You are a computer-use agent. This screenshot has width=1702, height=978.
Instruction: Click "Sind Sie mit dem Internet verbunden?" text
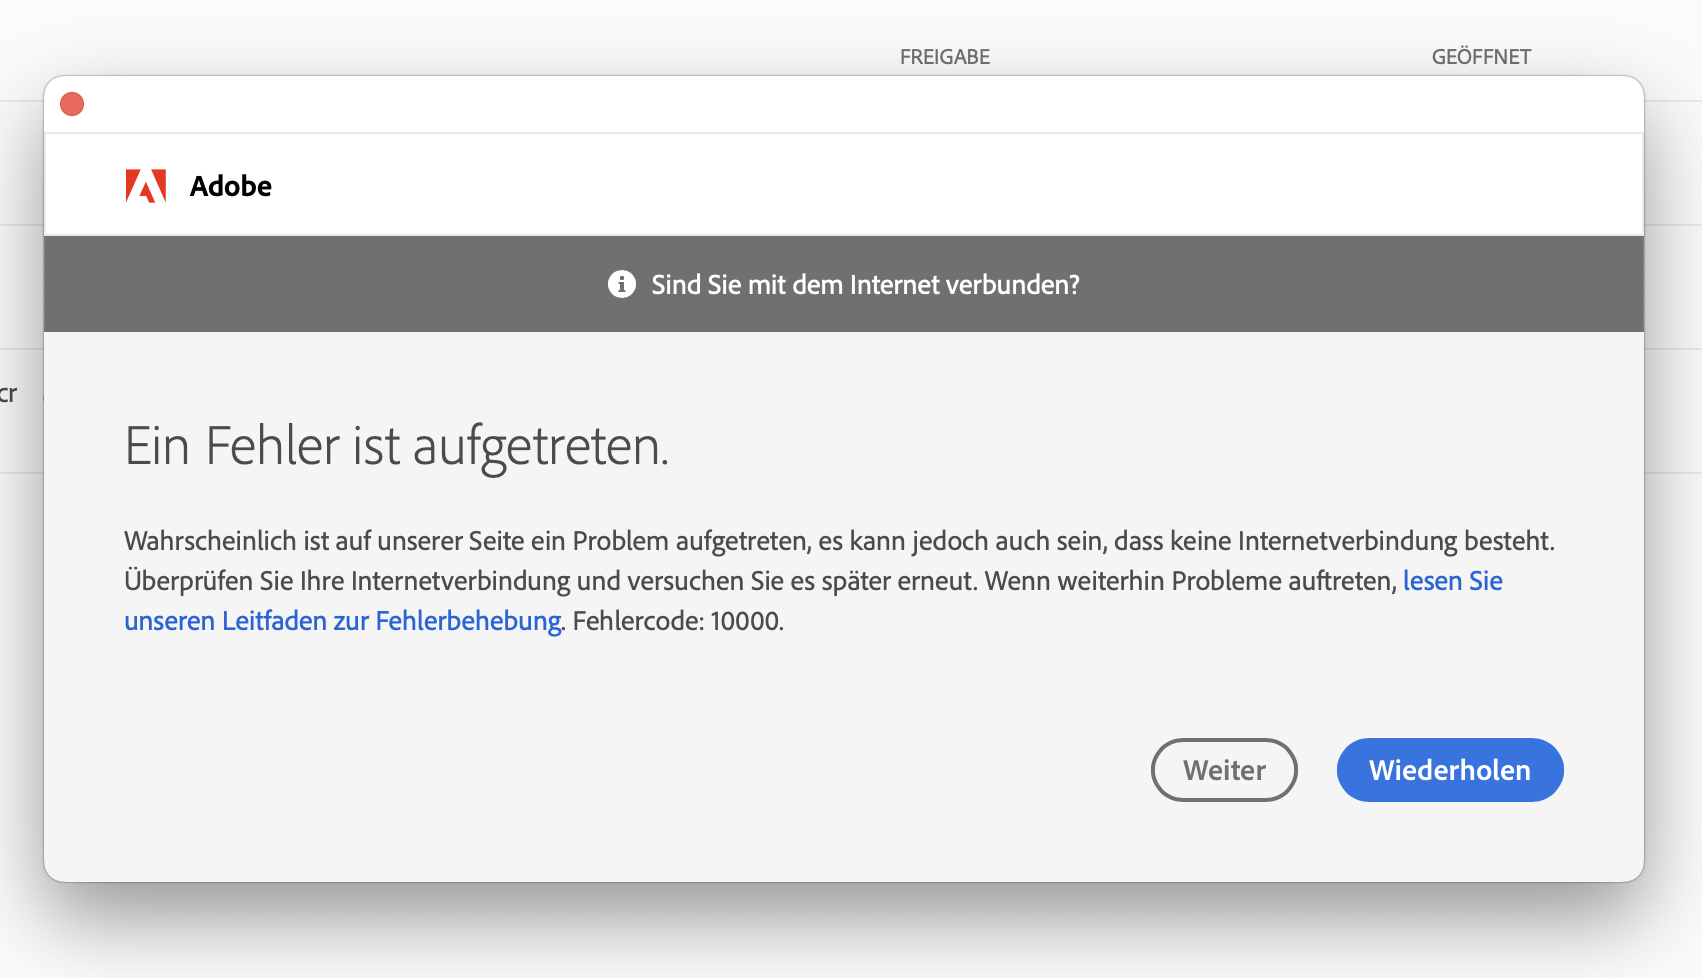tap(865, 285)
